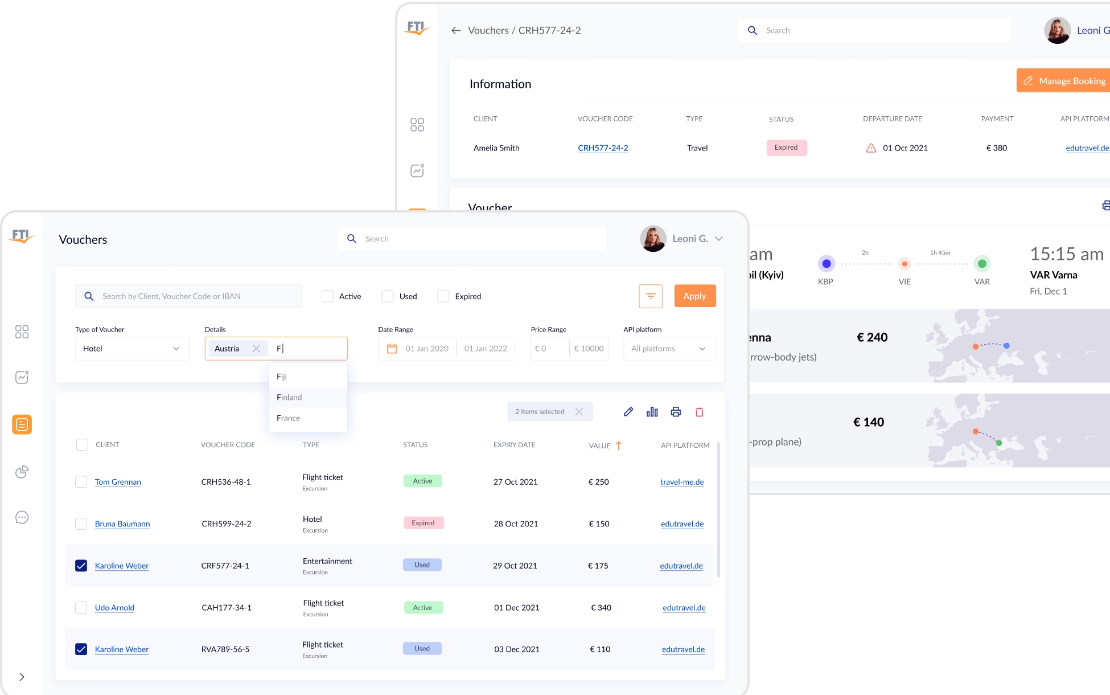Click Manage Booking button in back window

1064,81
